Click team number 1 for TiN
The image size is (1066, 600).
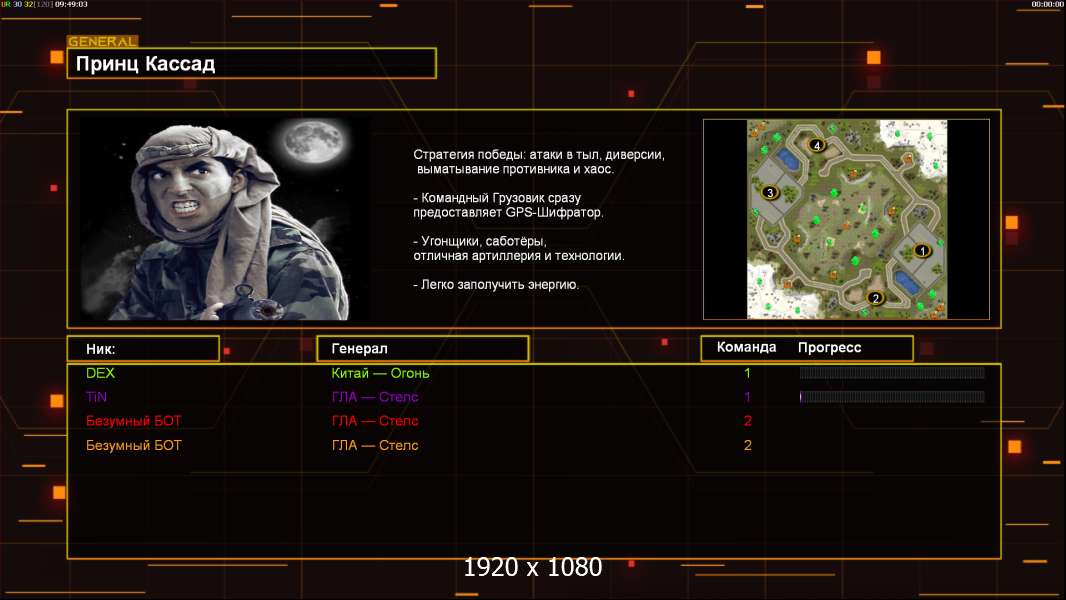[747, 397]
